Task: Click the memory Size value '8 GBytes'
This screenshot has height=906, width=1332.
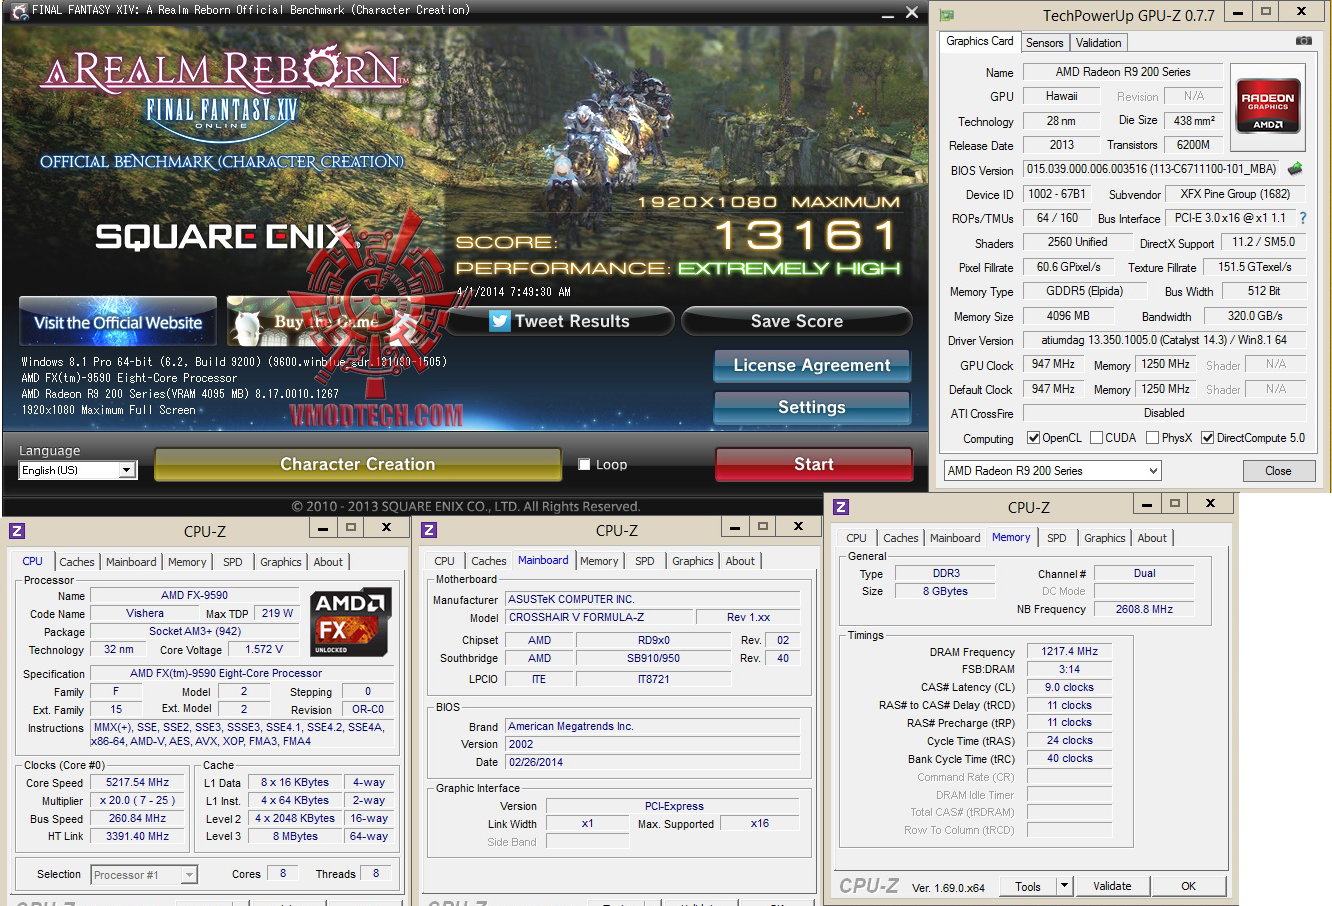Action: [x=945, y=591]
